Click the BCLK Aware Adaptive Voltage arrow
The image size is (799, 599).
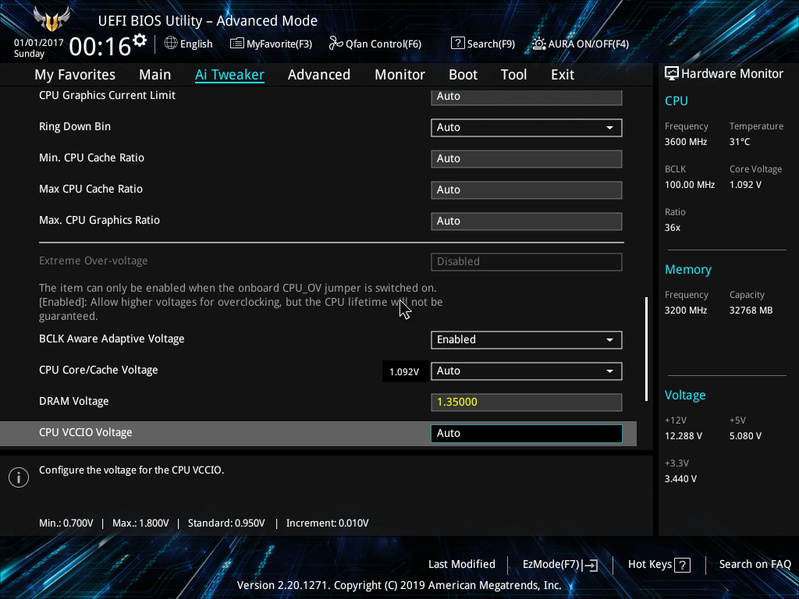[x=609, y=340]
